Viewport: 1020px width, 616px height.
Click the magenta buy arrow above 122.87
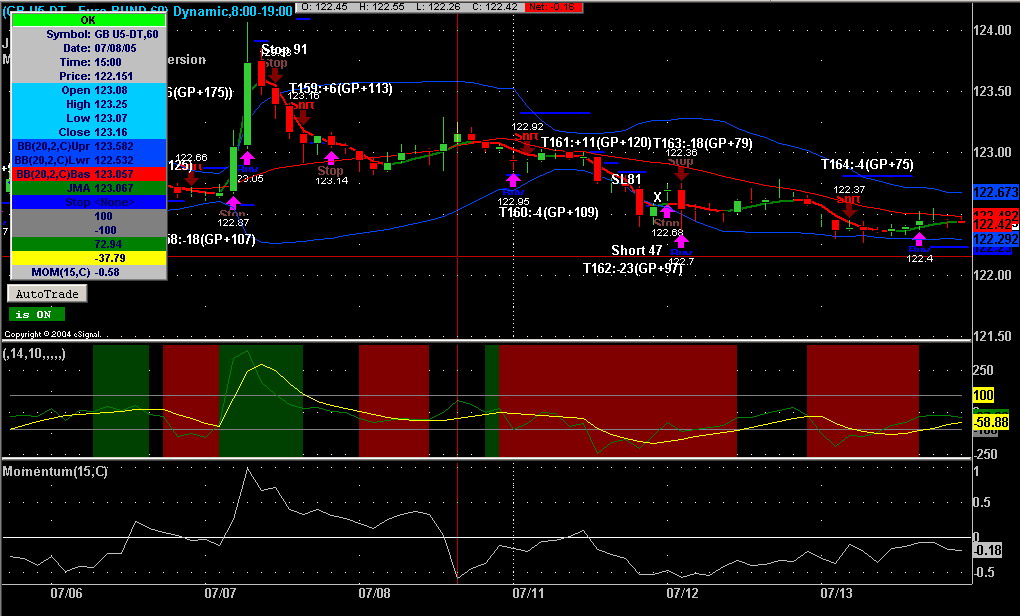[233, 202]
